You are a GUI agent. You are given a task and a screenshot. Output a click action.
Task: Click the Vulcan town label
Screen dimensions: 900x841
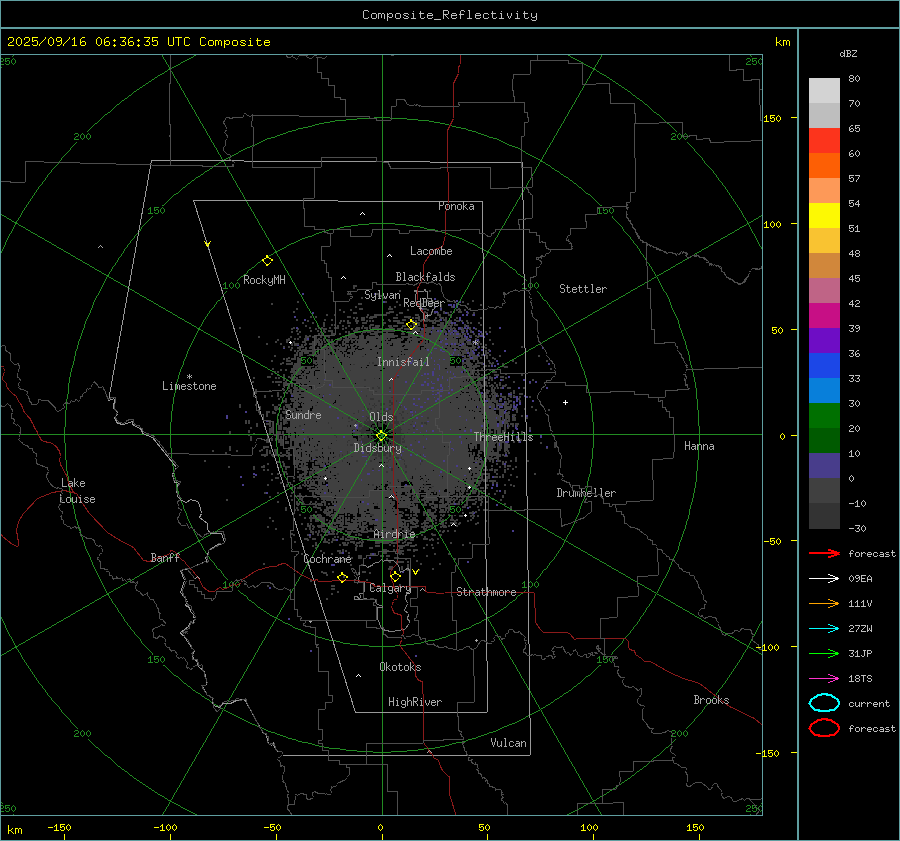508,743
